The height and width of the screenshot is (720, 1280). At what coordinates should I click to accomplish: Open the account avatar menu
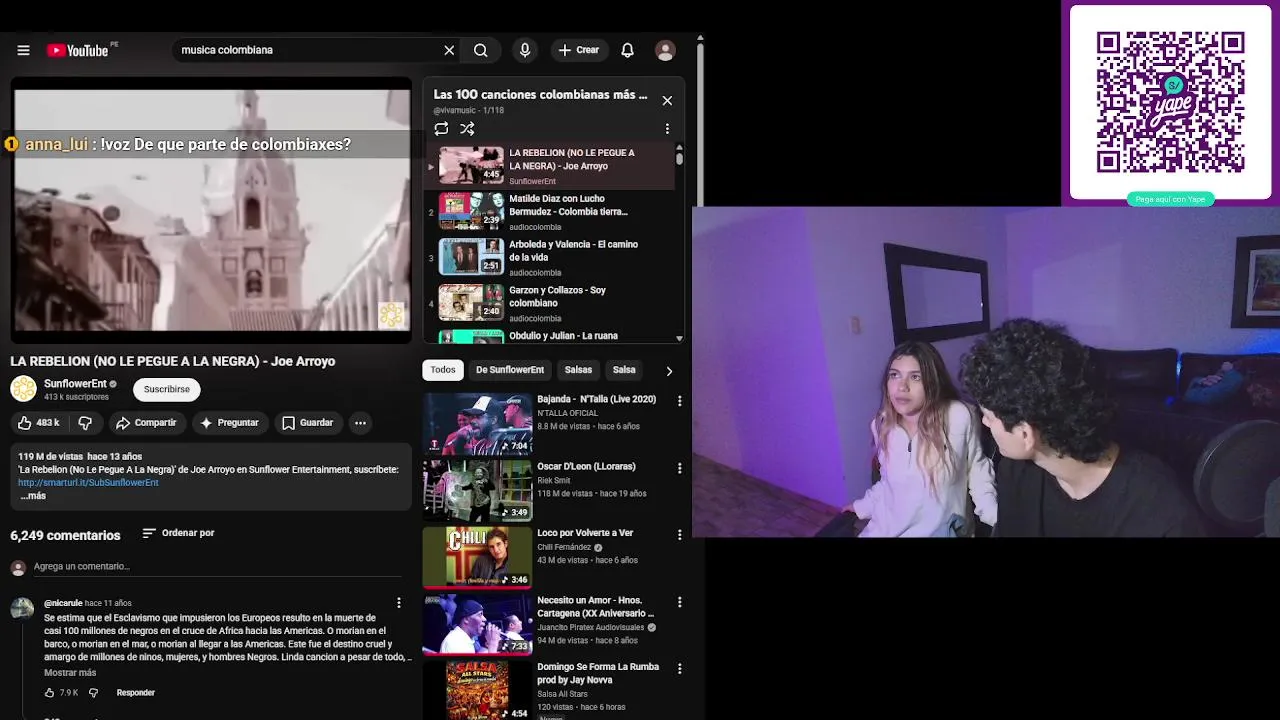(665, 50)
